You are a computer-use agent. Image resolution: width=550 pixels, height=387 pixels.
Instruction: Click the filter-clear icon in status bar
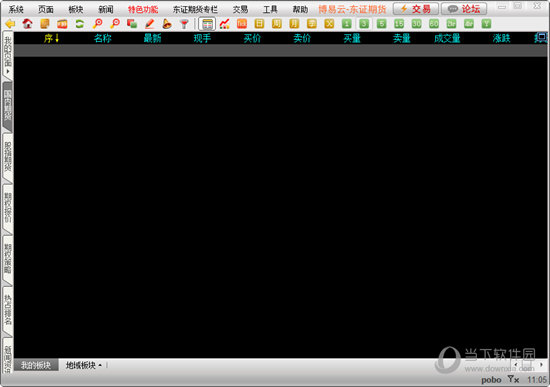pos(513,379)
